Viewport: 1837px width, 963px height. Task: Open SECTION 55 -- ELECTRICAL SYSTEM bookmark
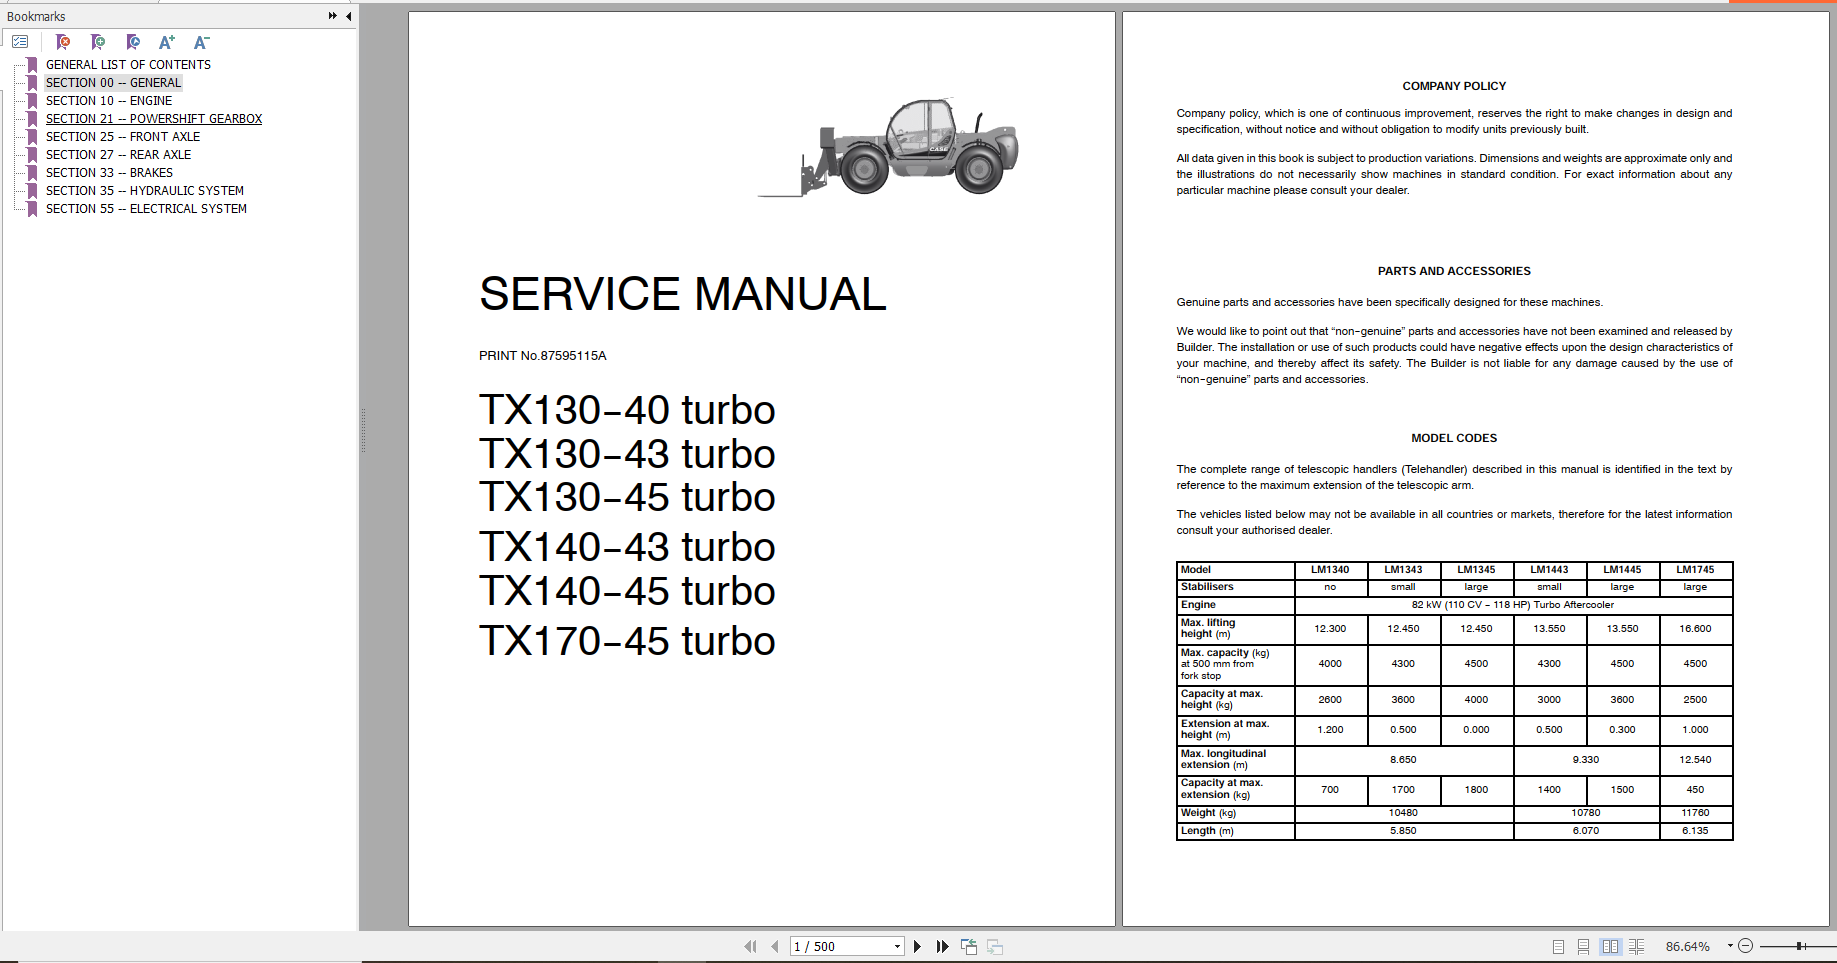click(x=146, y=209)
